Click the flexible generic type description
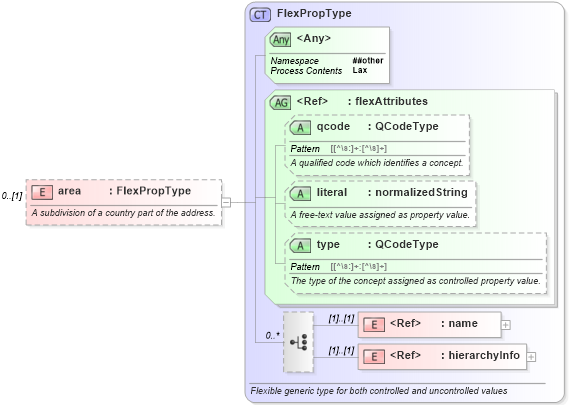This screenshot has height=405, width=569. pos(379,391)
